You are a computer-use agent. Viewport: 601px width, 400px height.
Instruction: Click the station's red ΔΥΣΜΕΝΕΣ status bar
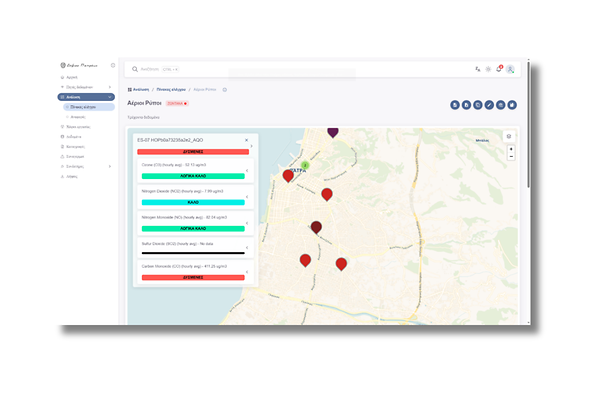(x=193, y=152)
